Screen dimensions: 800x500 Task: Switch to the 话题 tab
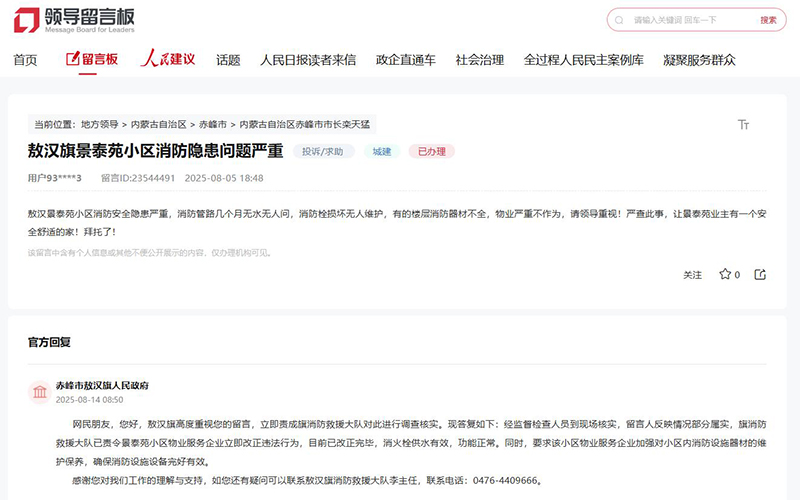pos(228,60)
